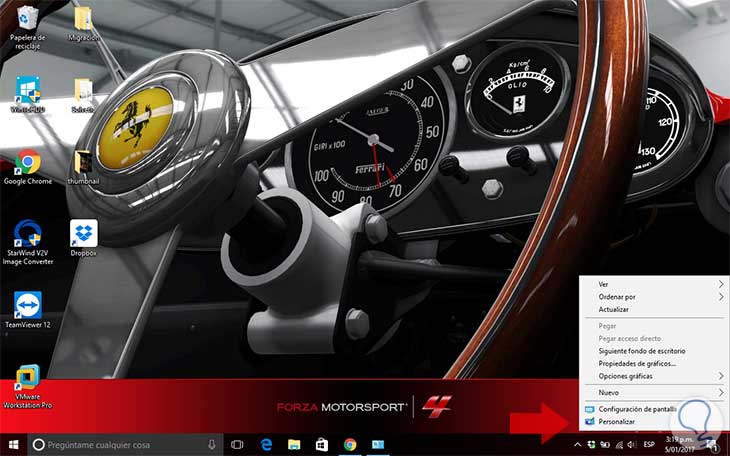Click the Dropbox sync tray icon
730x456 pixels.
592,445
